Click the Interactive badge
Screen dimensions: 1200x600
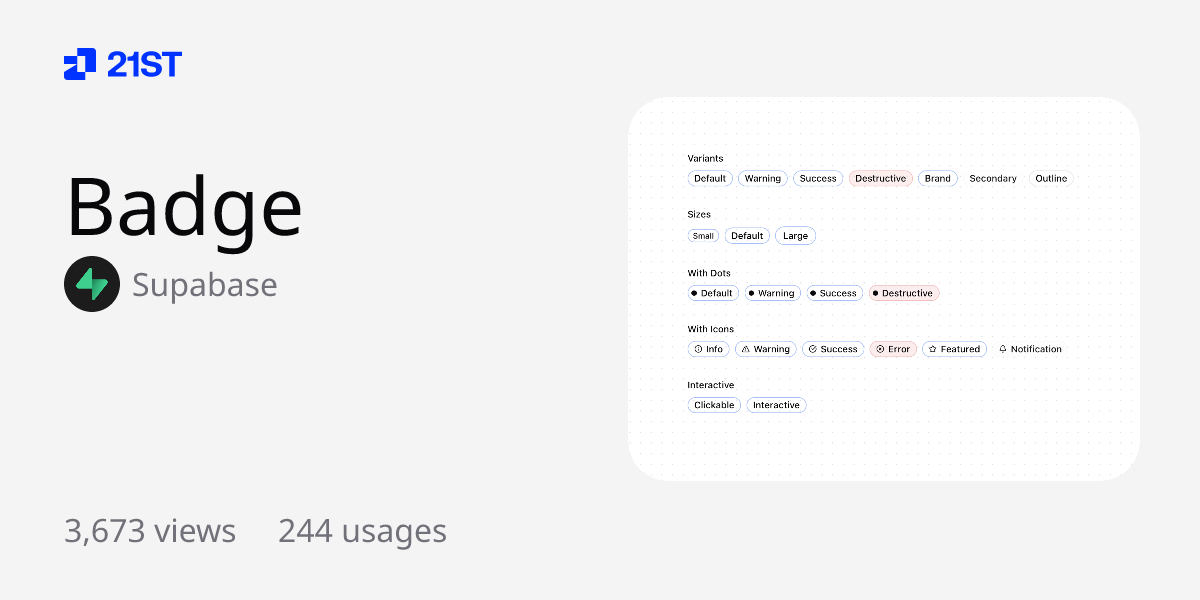pos(776,405)
